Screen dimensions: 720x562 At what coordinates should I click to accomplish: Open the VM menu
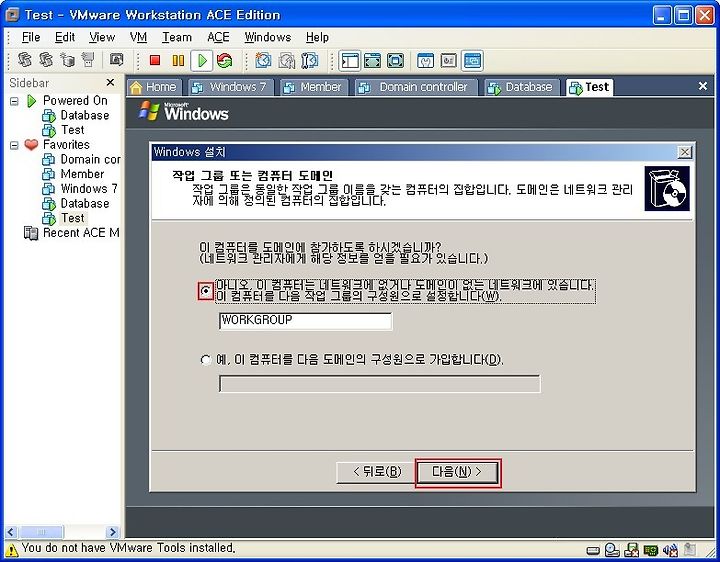138,37
